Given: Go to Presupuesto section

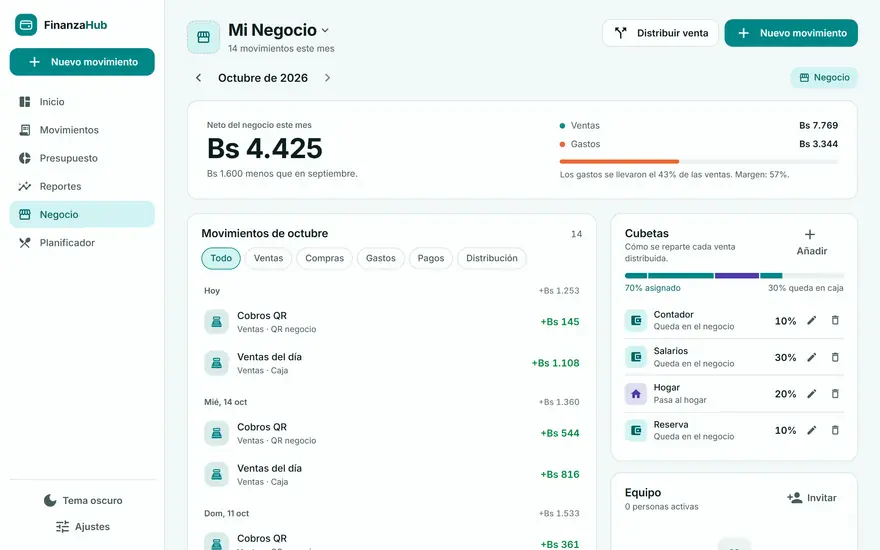Looking at the screenshot, I should 82,158.
